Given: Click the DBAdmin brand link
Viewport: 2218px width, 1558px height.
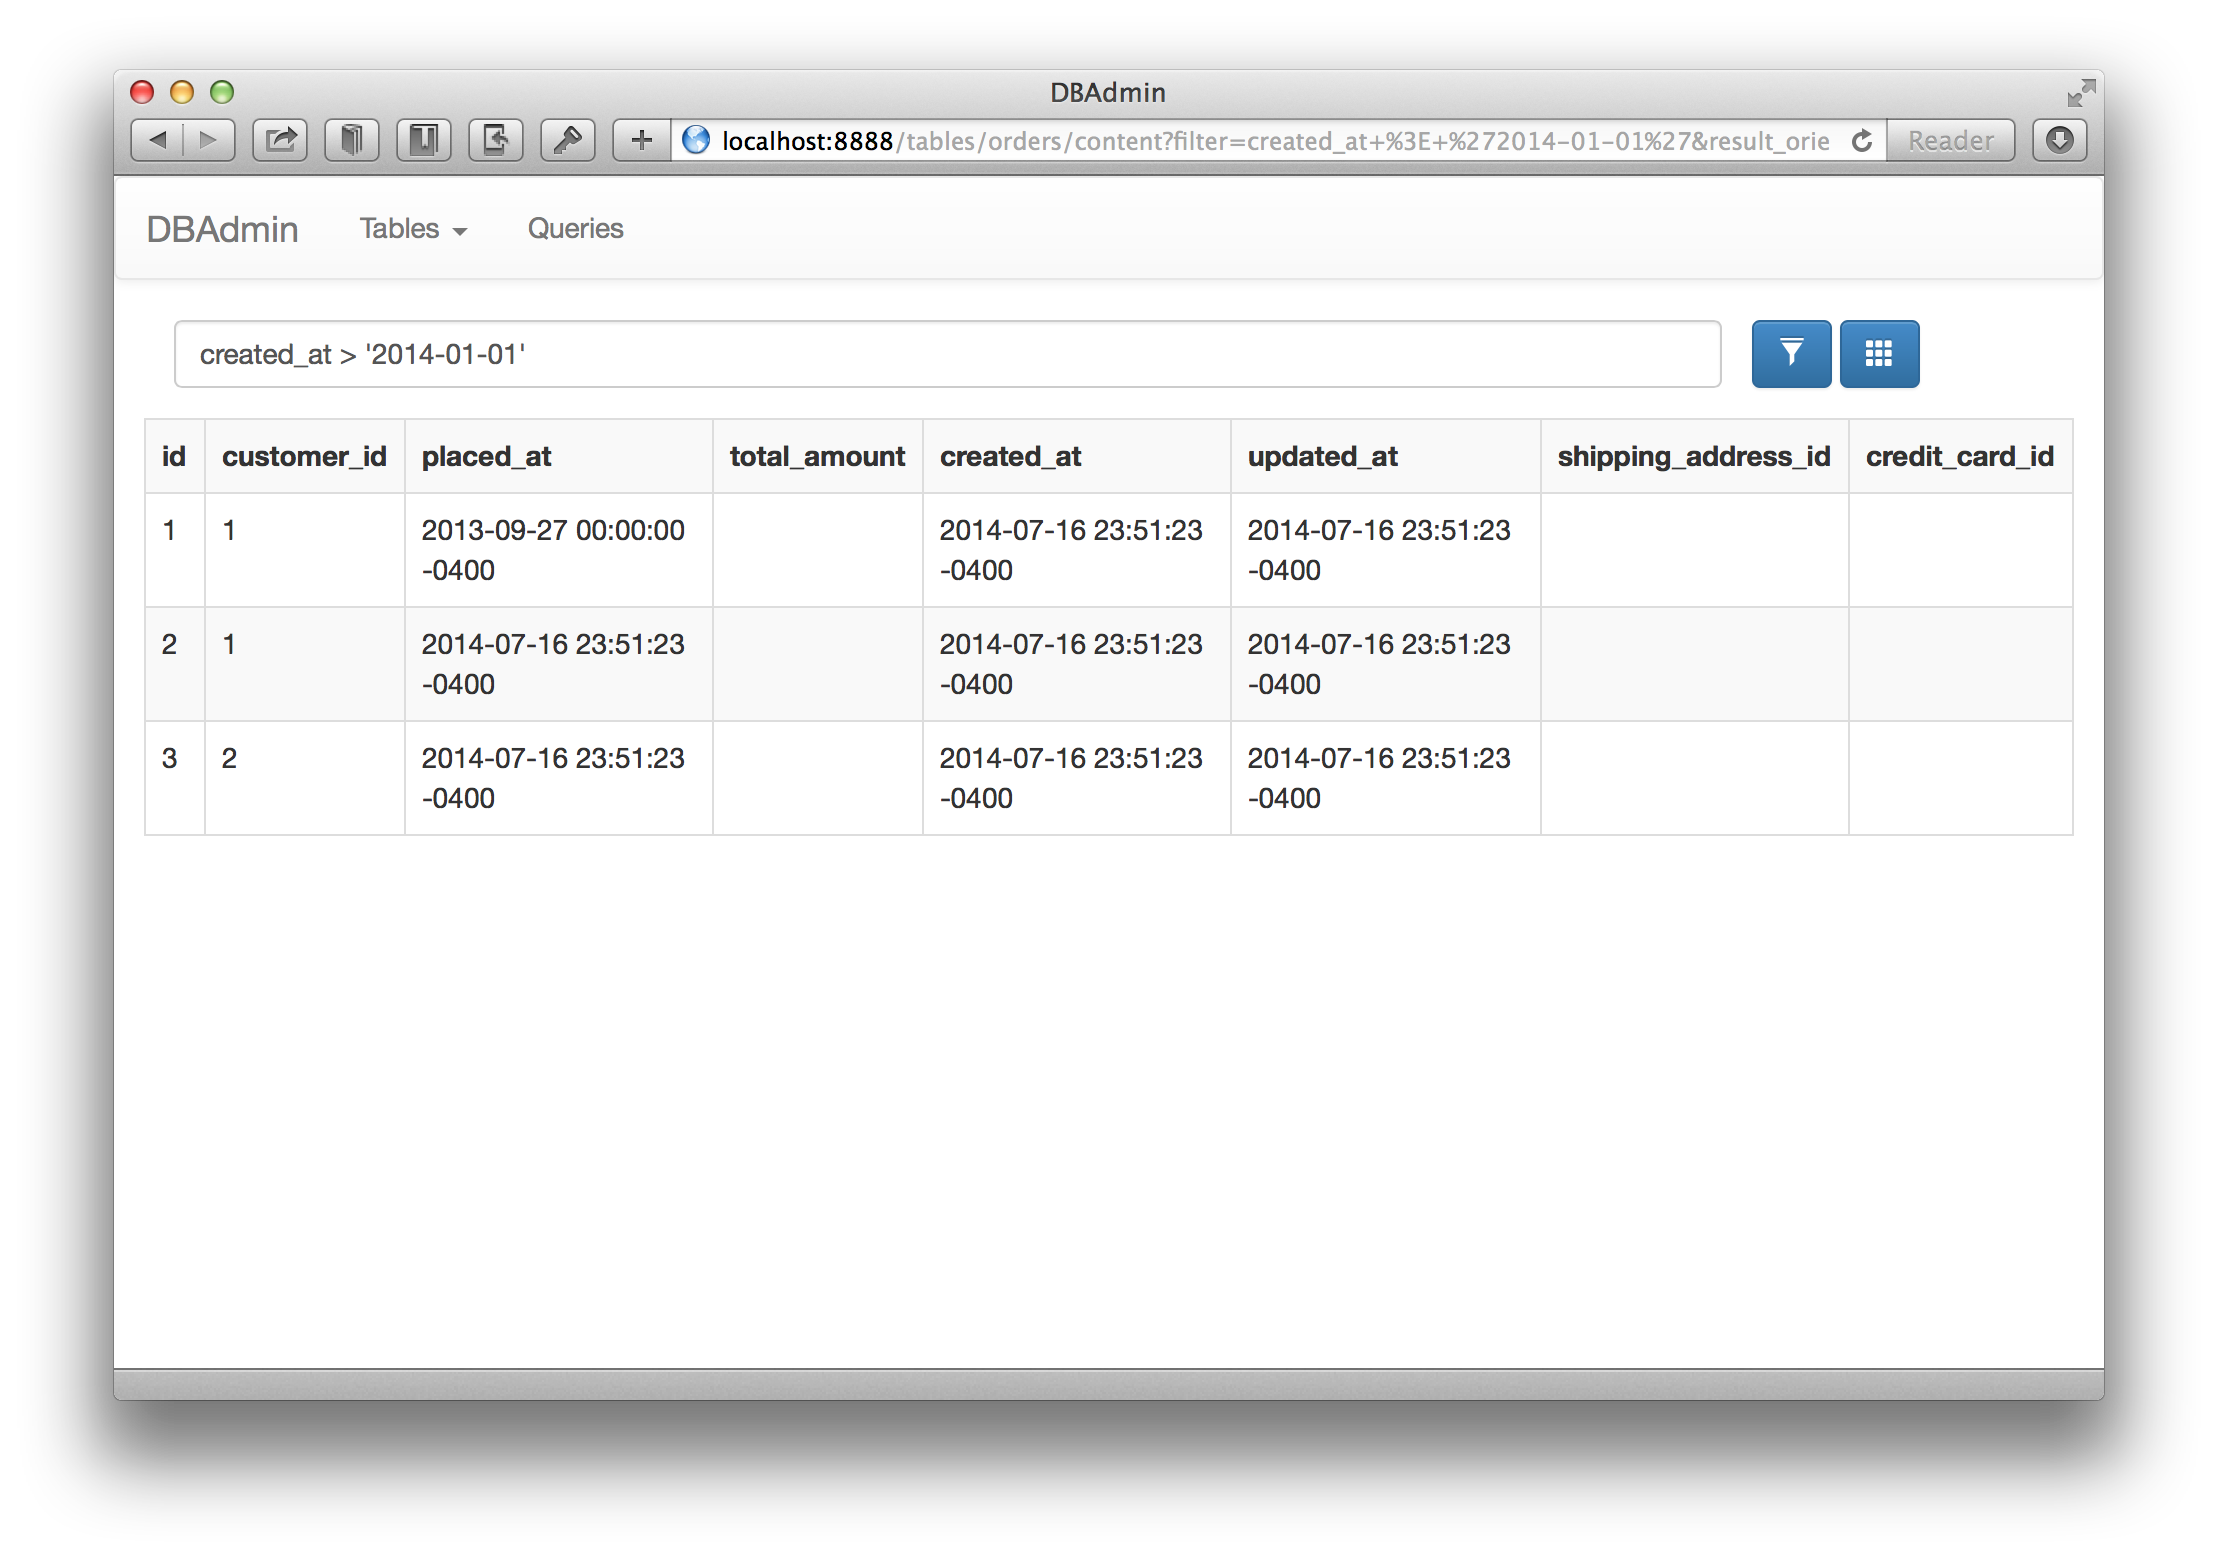Looking at the screenshot, I should pyautogui.click(x=222, y=229).
